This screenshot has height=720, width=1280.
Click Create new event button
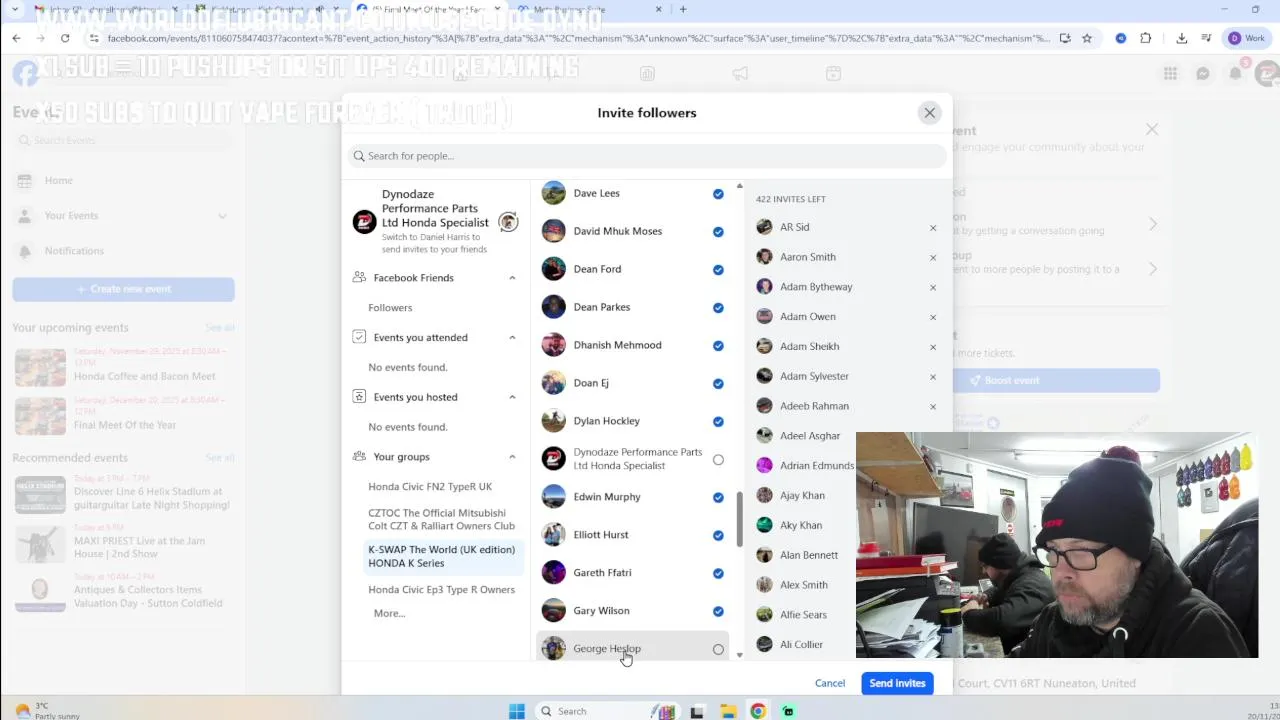(x=123, y=289)
